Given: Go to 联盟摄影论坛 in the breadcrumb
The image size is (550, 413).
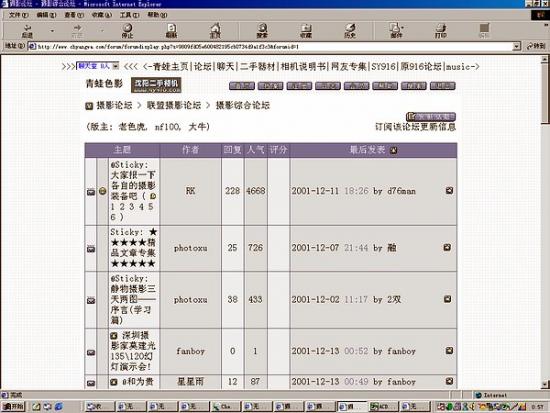Looking at the screenshot, I should (x=174, y=105).
